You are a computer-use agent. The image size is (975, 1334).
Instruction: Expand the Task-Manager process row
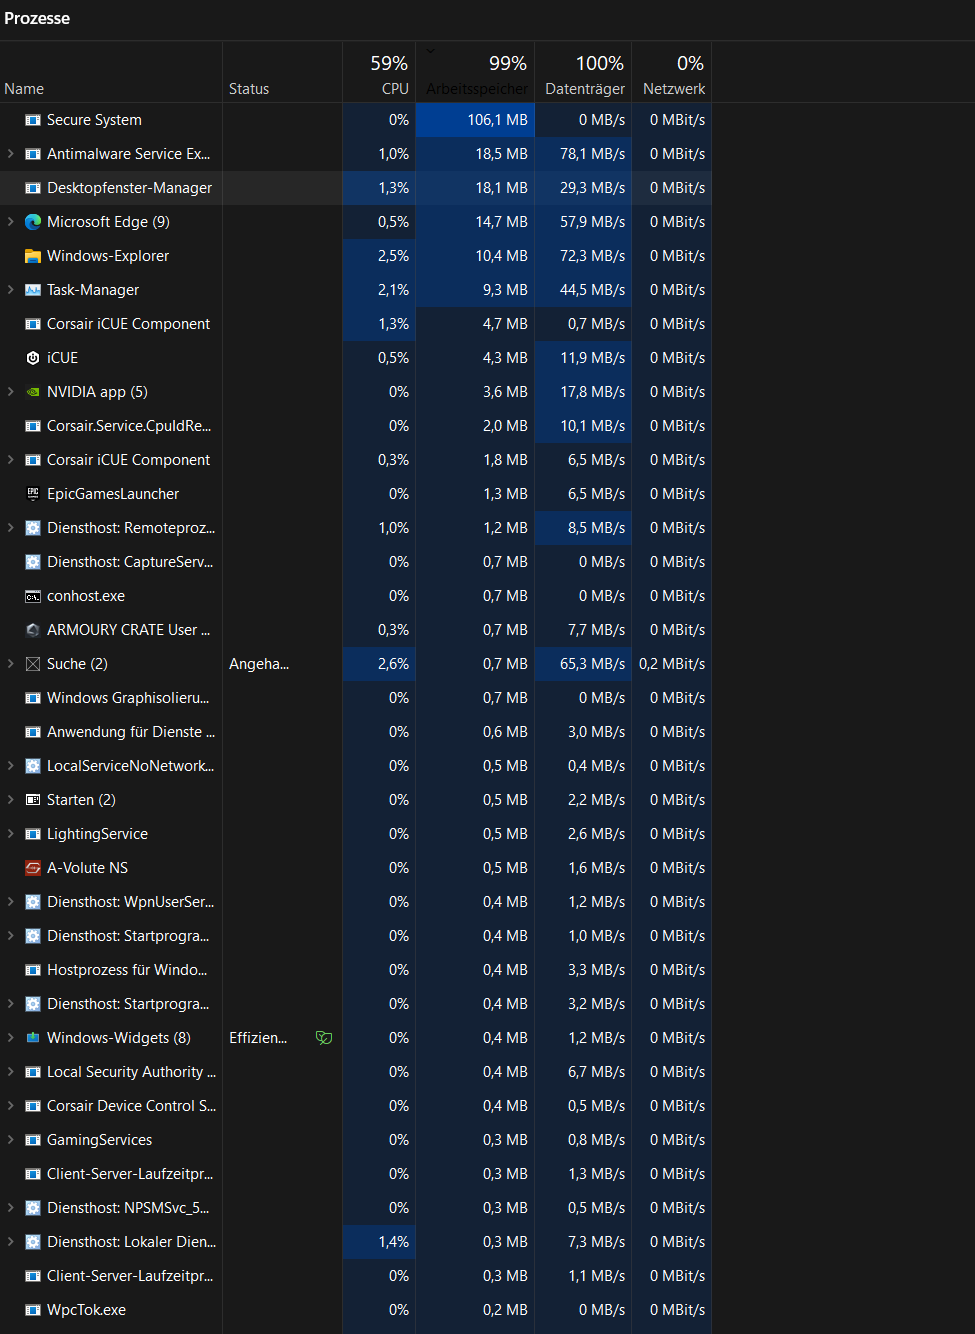[x=11, y=290]
